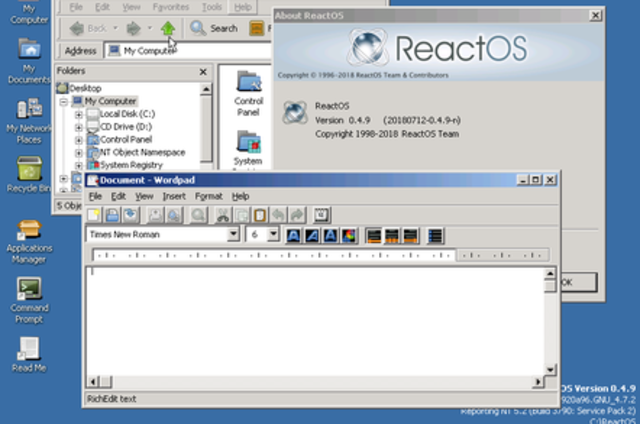640x424 pixels.
Task: Click the Find magnifier icon in Wordpad
Action: pos(198,215)
